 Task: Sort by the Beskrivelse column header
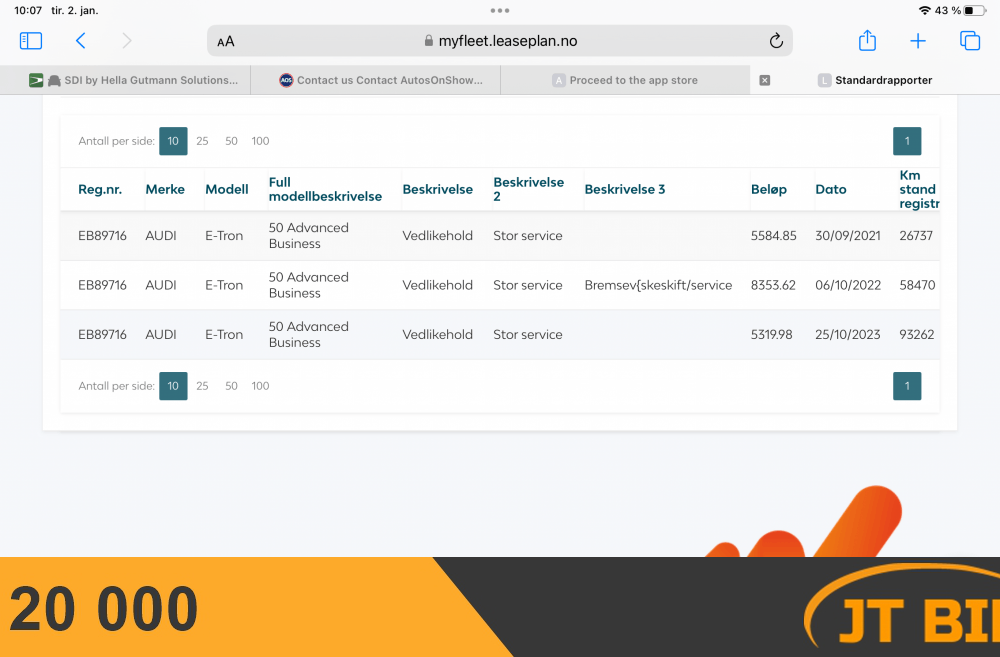coord(438,189)
